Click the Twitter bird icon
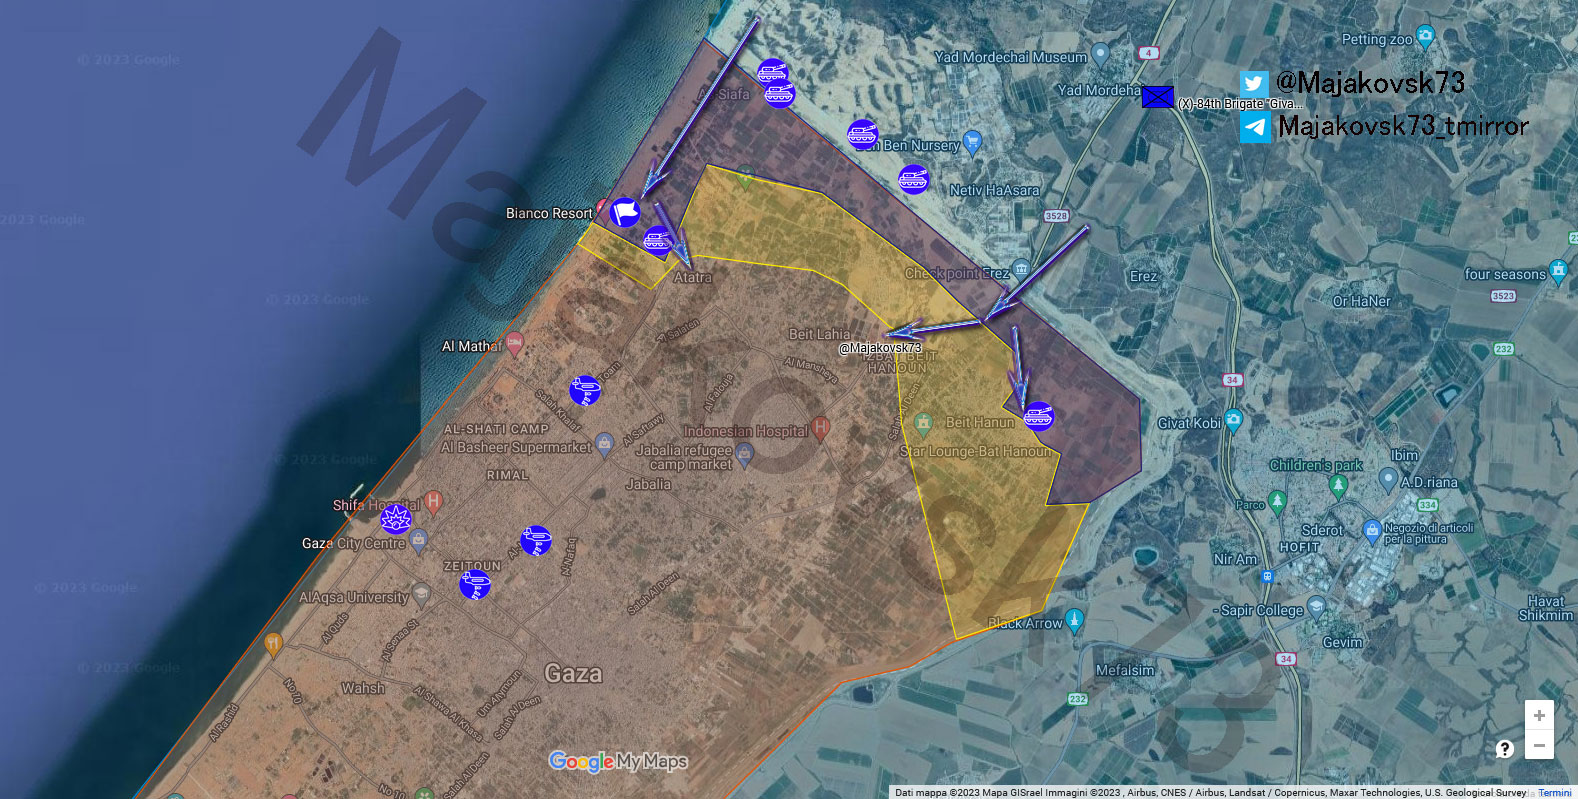 [x=1254, y=84]
